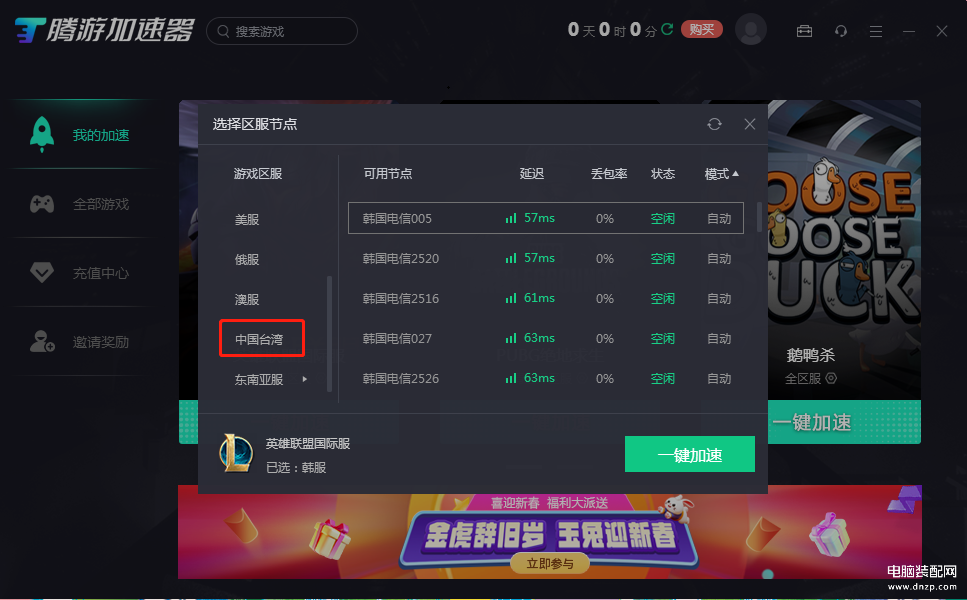Open the hamburger menu icon
Viewport: 967px width, 600px height.
[x=876, y=31]
